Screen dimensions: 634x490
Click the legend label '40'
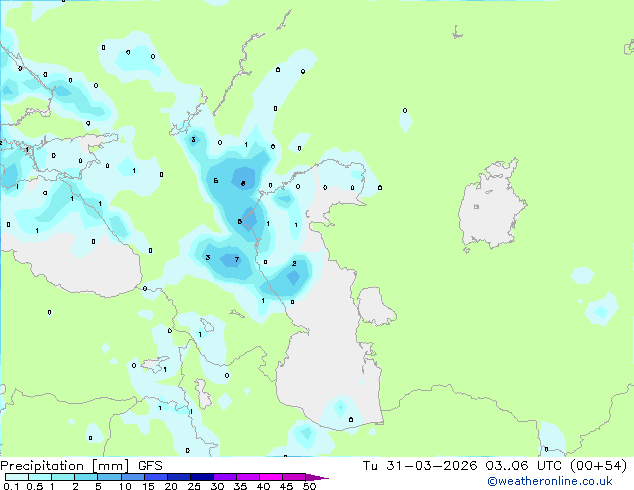click(263, 486)
